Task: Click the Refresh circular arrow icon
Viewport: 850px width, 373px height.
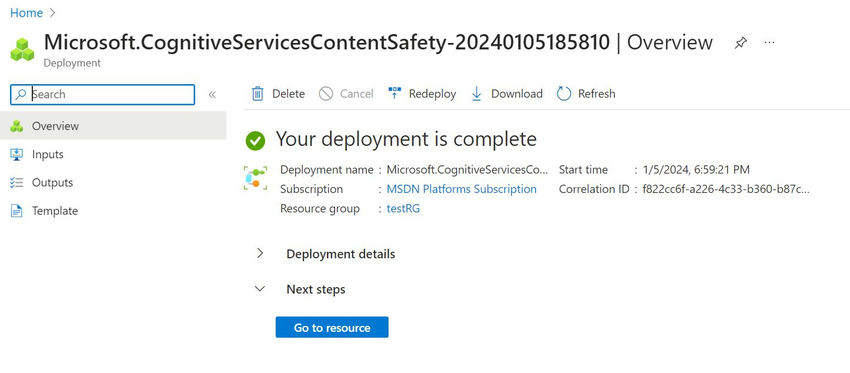Action: point(564,94)
